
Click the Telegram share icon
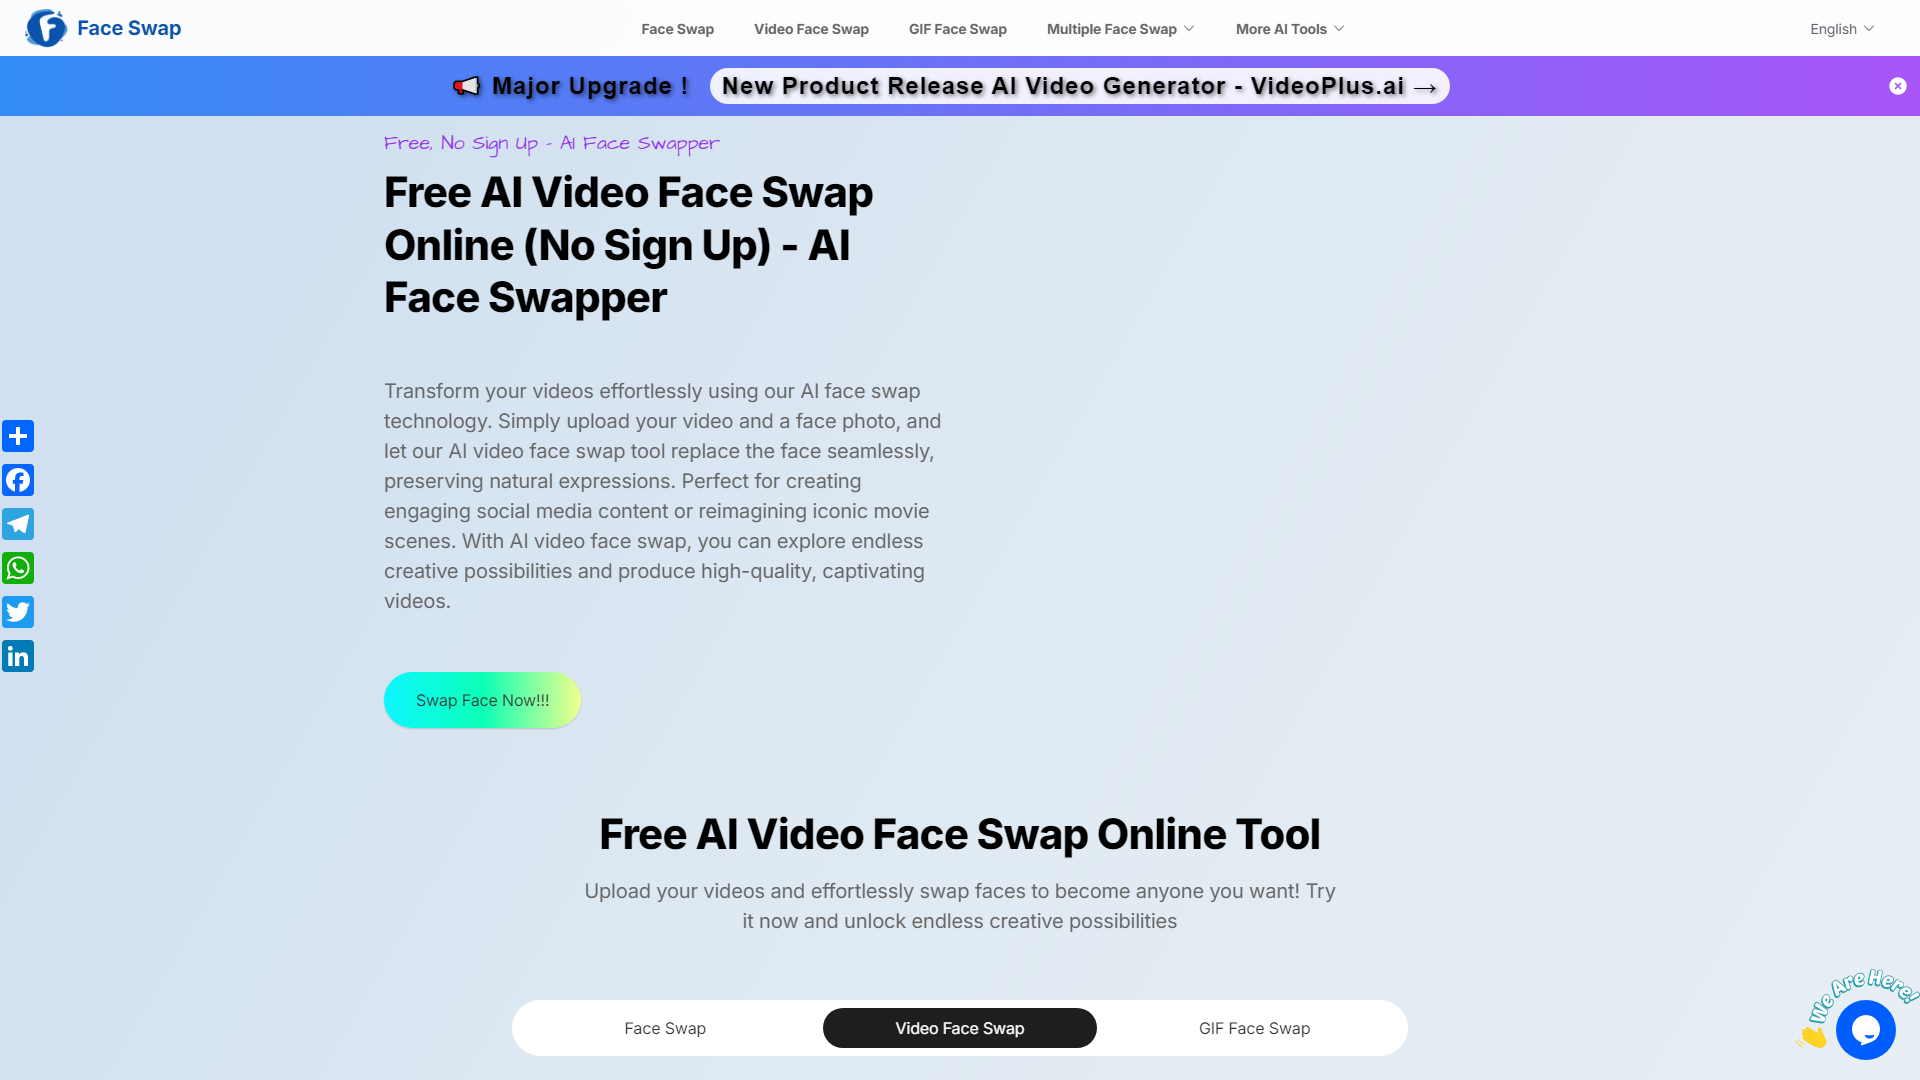click(18, 524)
